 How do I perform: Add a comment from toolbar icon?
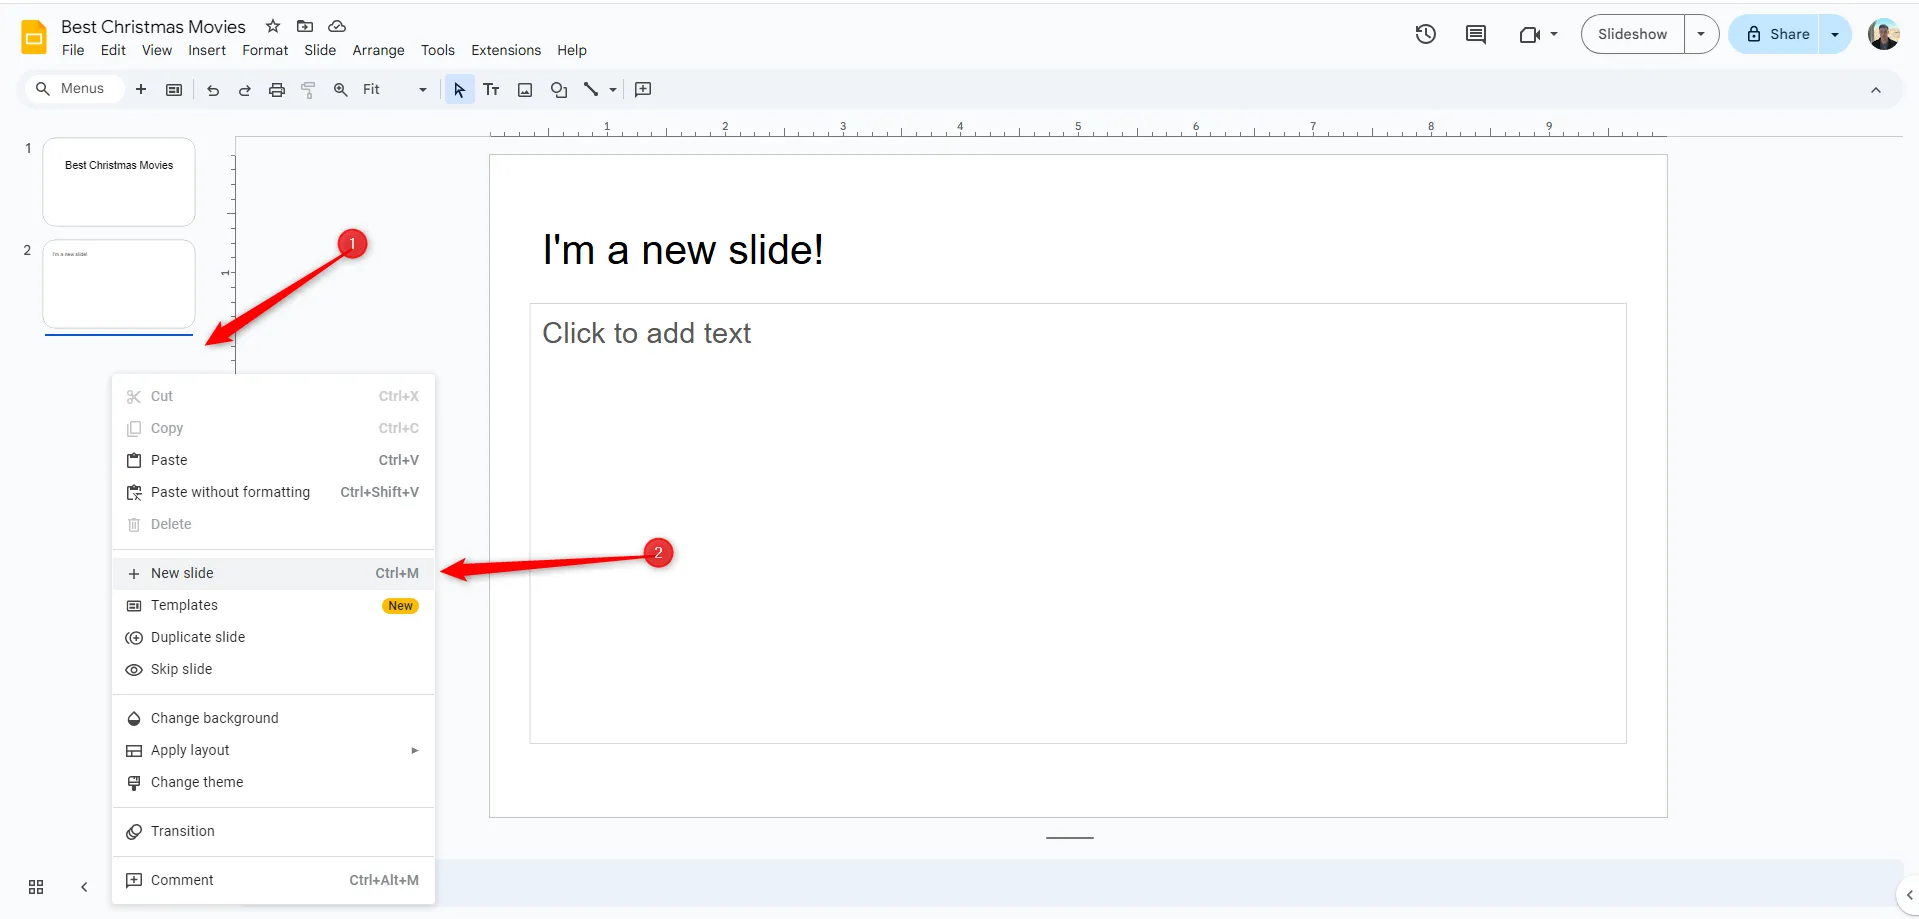tap(643, 90)
